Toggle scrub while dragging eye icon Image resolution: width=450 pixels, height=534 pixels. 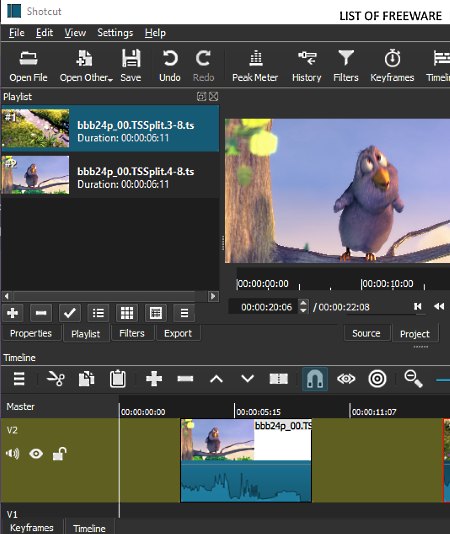coord(346,379)
